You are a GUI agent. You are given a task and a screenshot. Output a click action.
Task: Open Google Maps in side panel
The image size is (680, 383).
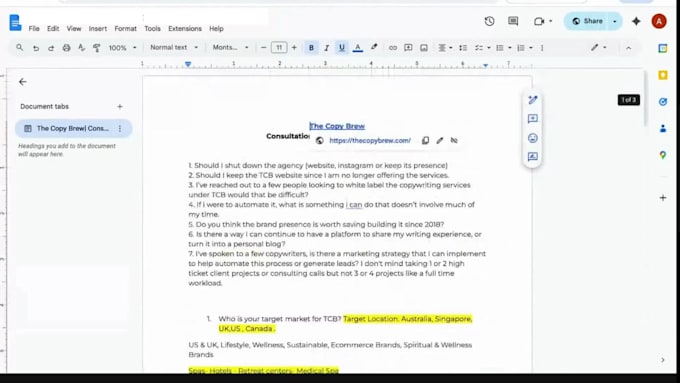click(663, 155)
